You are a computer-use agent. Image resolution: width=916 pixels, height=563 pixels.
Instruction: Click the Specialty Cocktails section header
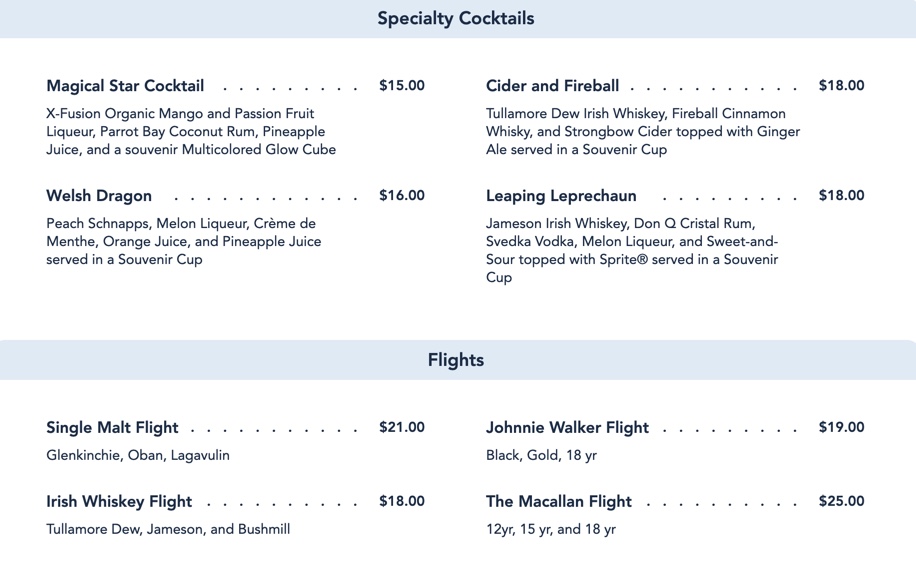point(456,19)
